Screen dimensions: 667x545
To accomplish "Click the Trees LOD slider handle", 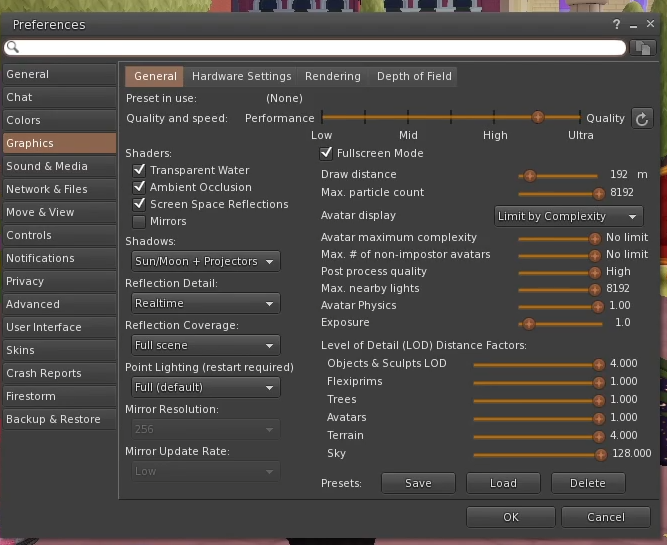I will coord(599,400).
